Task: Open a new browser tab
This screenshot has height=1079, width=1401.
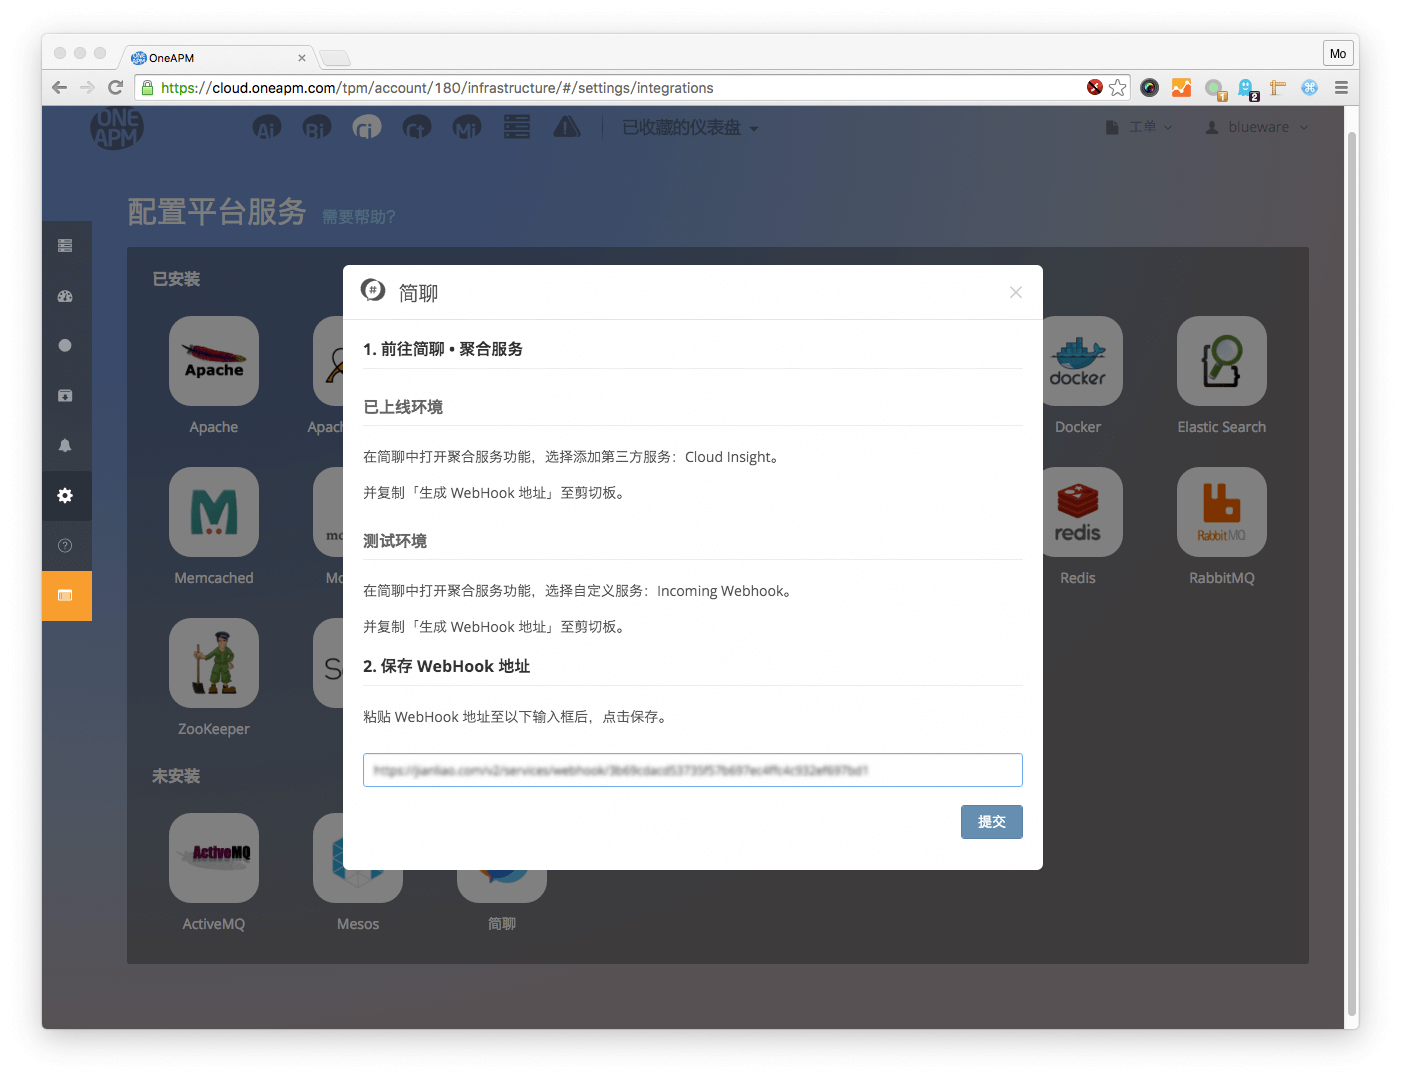Action: click(335, 58)
